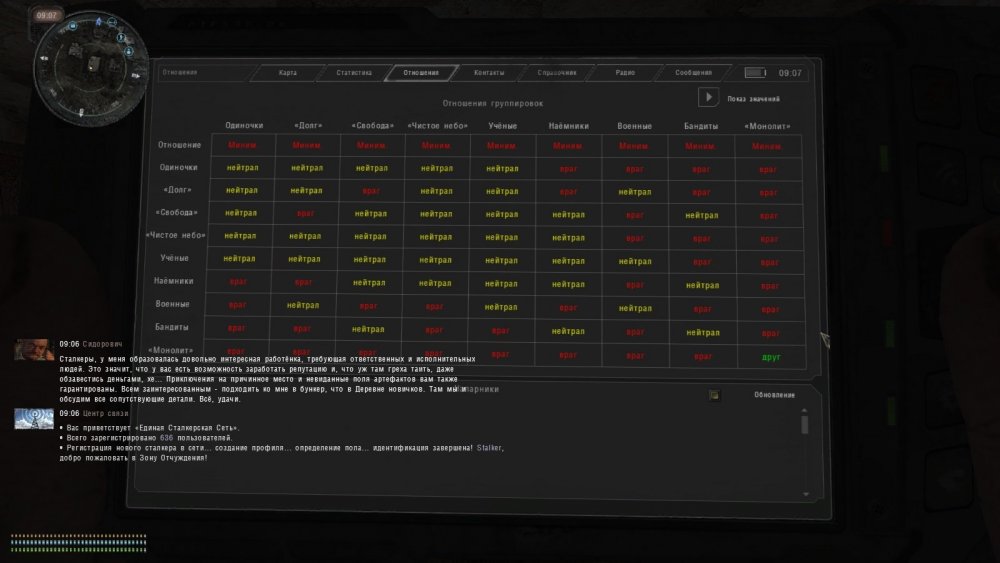The image size is (1000, 563).
Task: Click «нейтрал» in «Военные» row, «Учёные» column
Action: (x=501, y=307)
